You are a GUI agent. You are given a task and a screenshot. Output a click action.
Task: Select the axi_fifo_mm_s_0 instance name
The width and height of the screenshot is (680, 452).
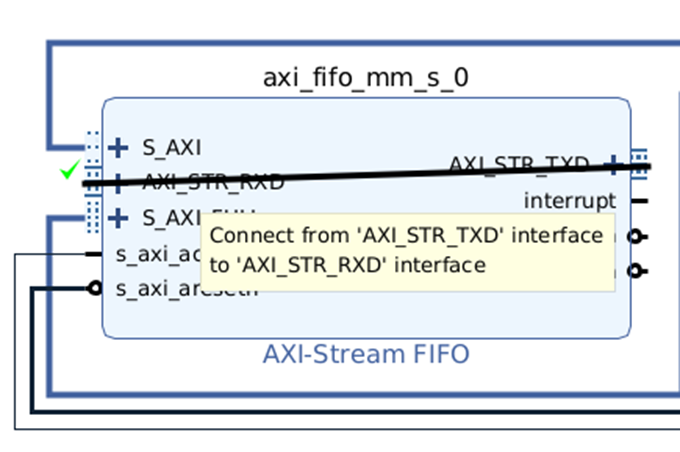click(x=365, y=77)
